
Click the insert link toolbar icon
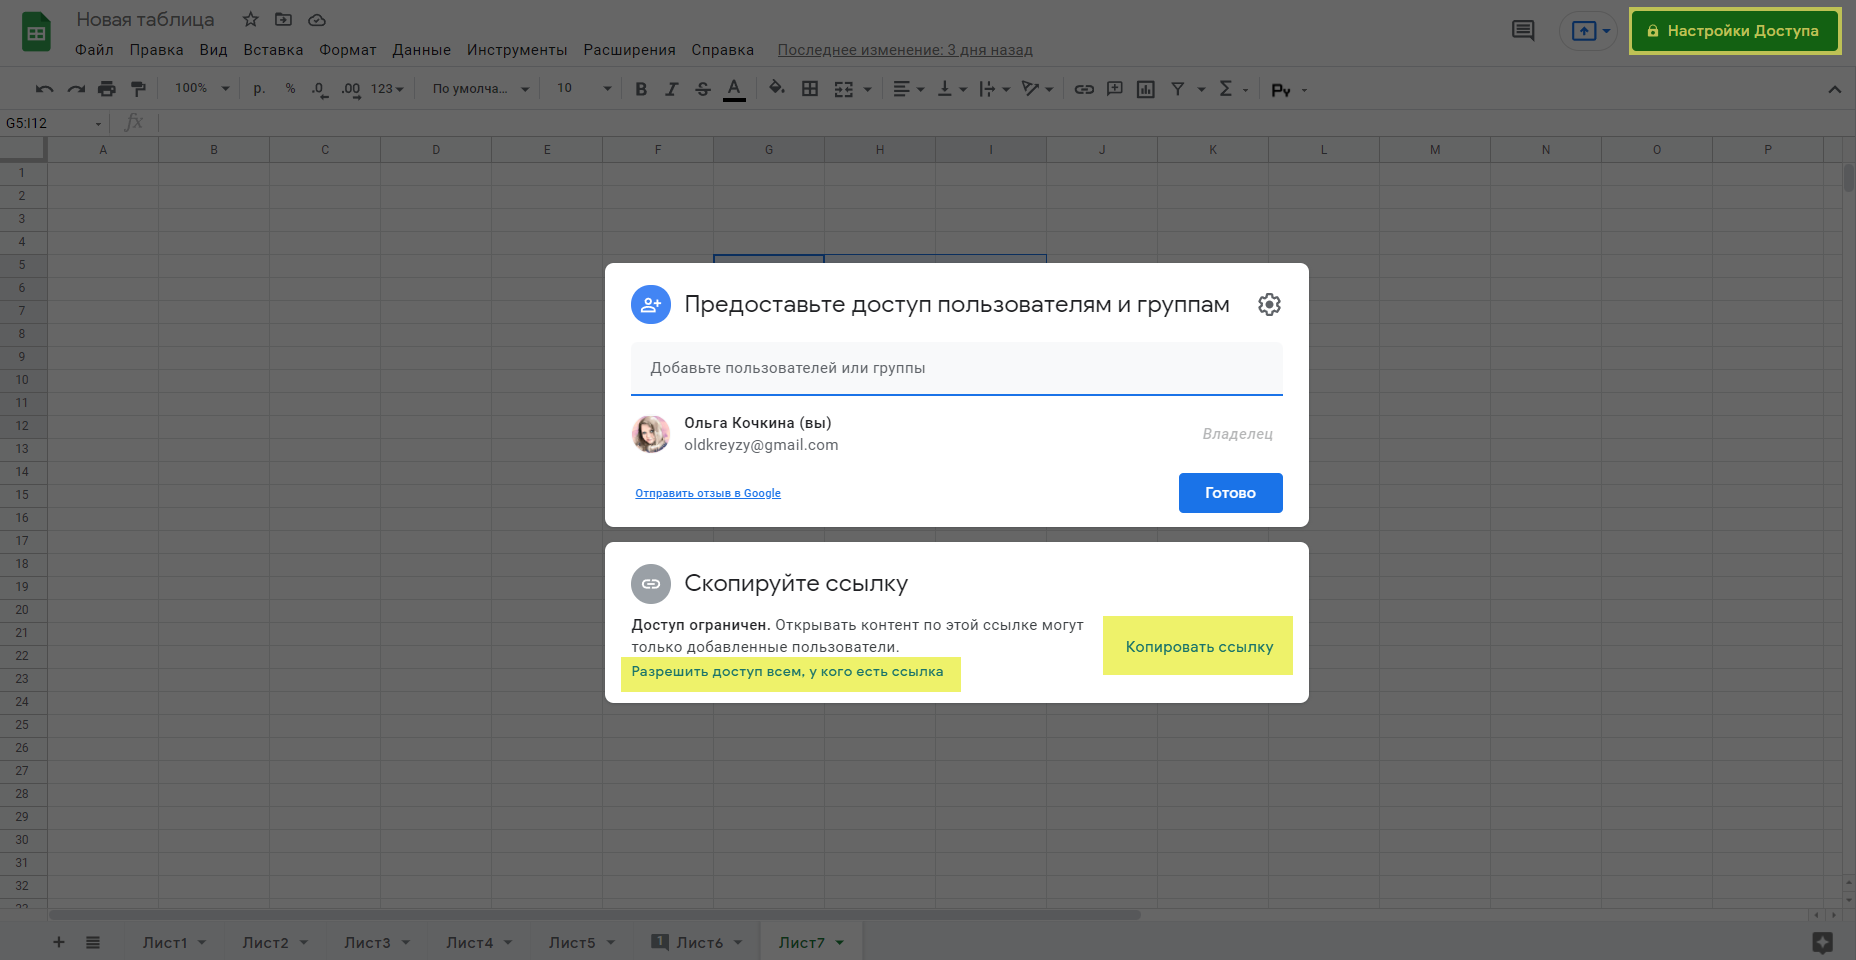tap(1084, 90)
